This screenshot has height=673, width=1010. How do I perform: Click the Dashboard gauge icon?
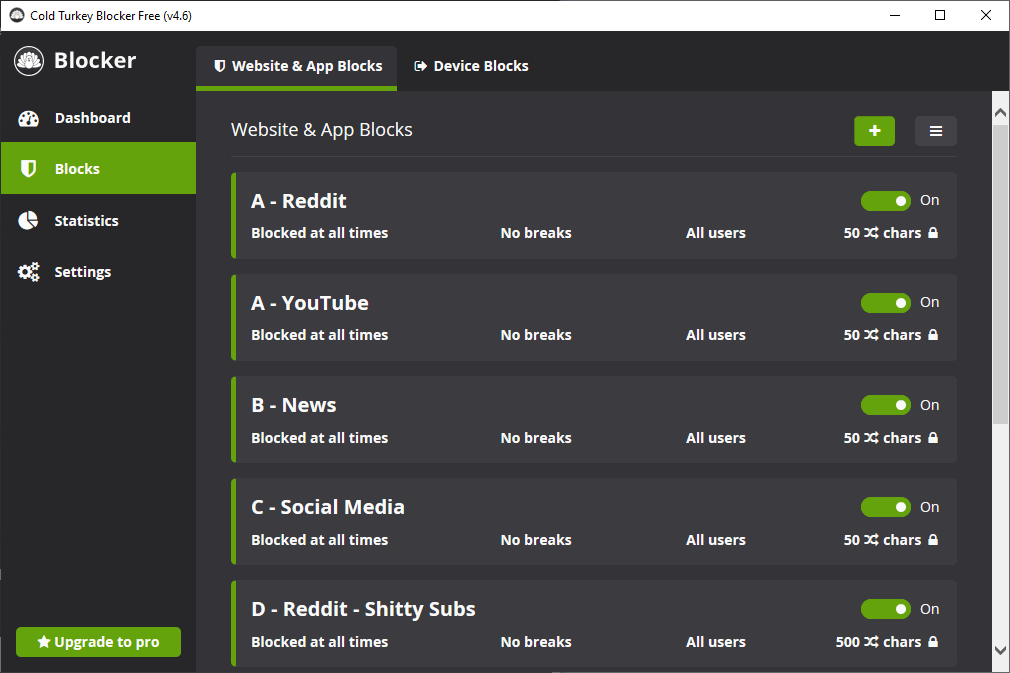click(28, 118)
